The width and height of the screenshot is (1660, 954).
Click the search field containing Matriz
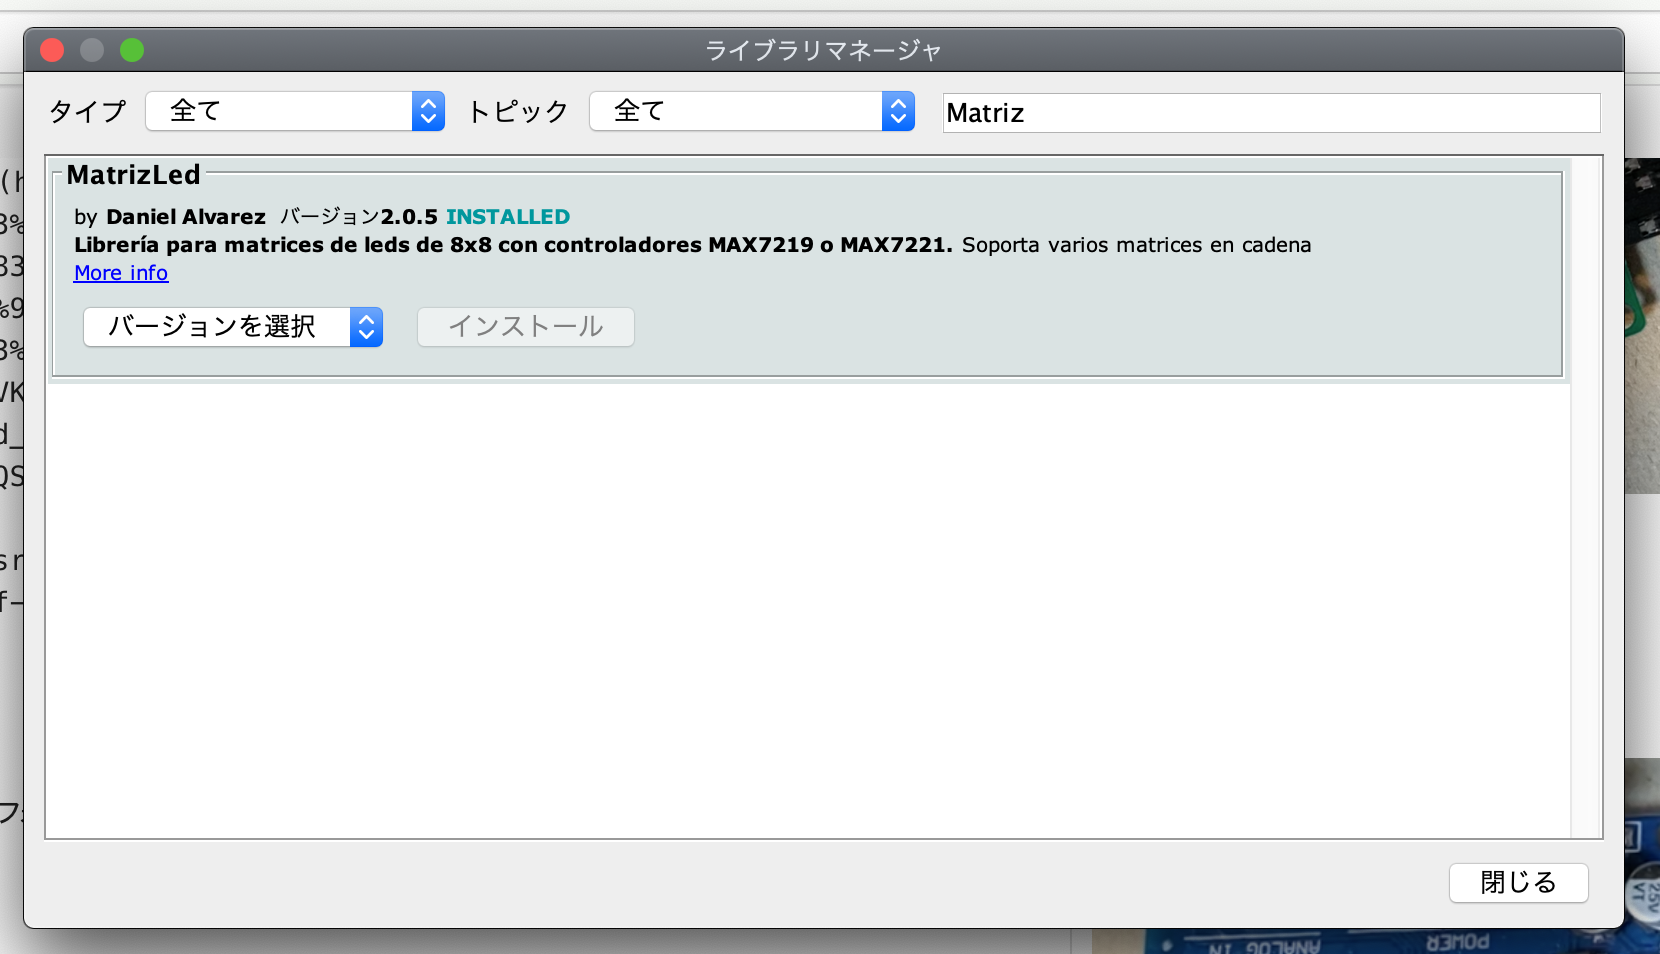point(1270,113)
